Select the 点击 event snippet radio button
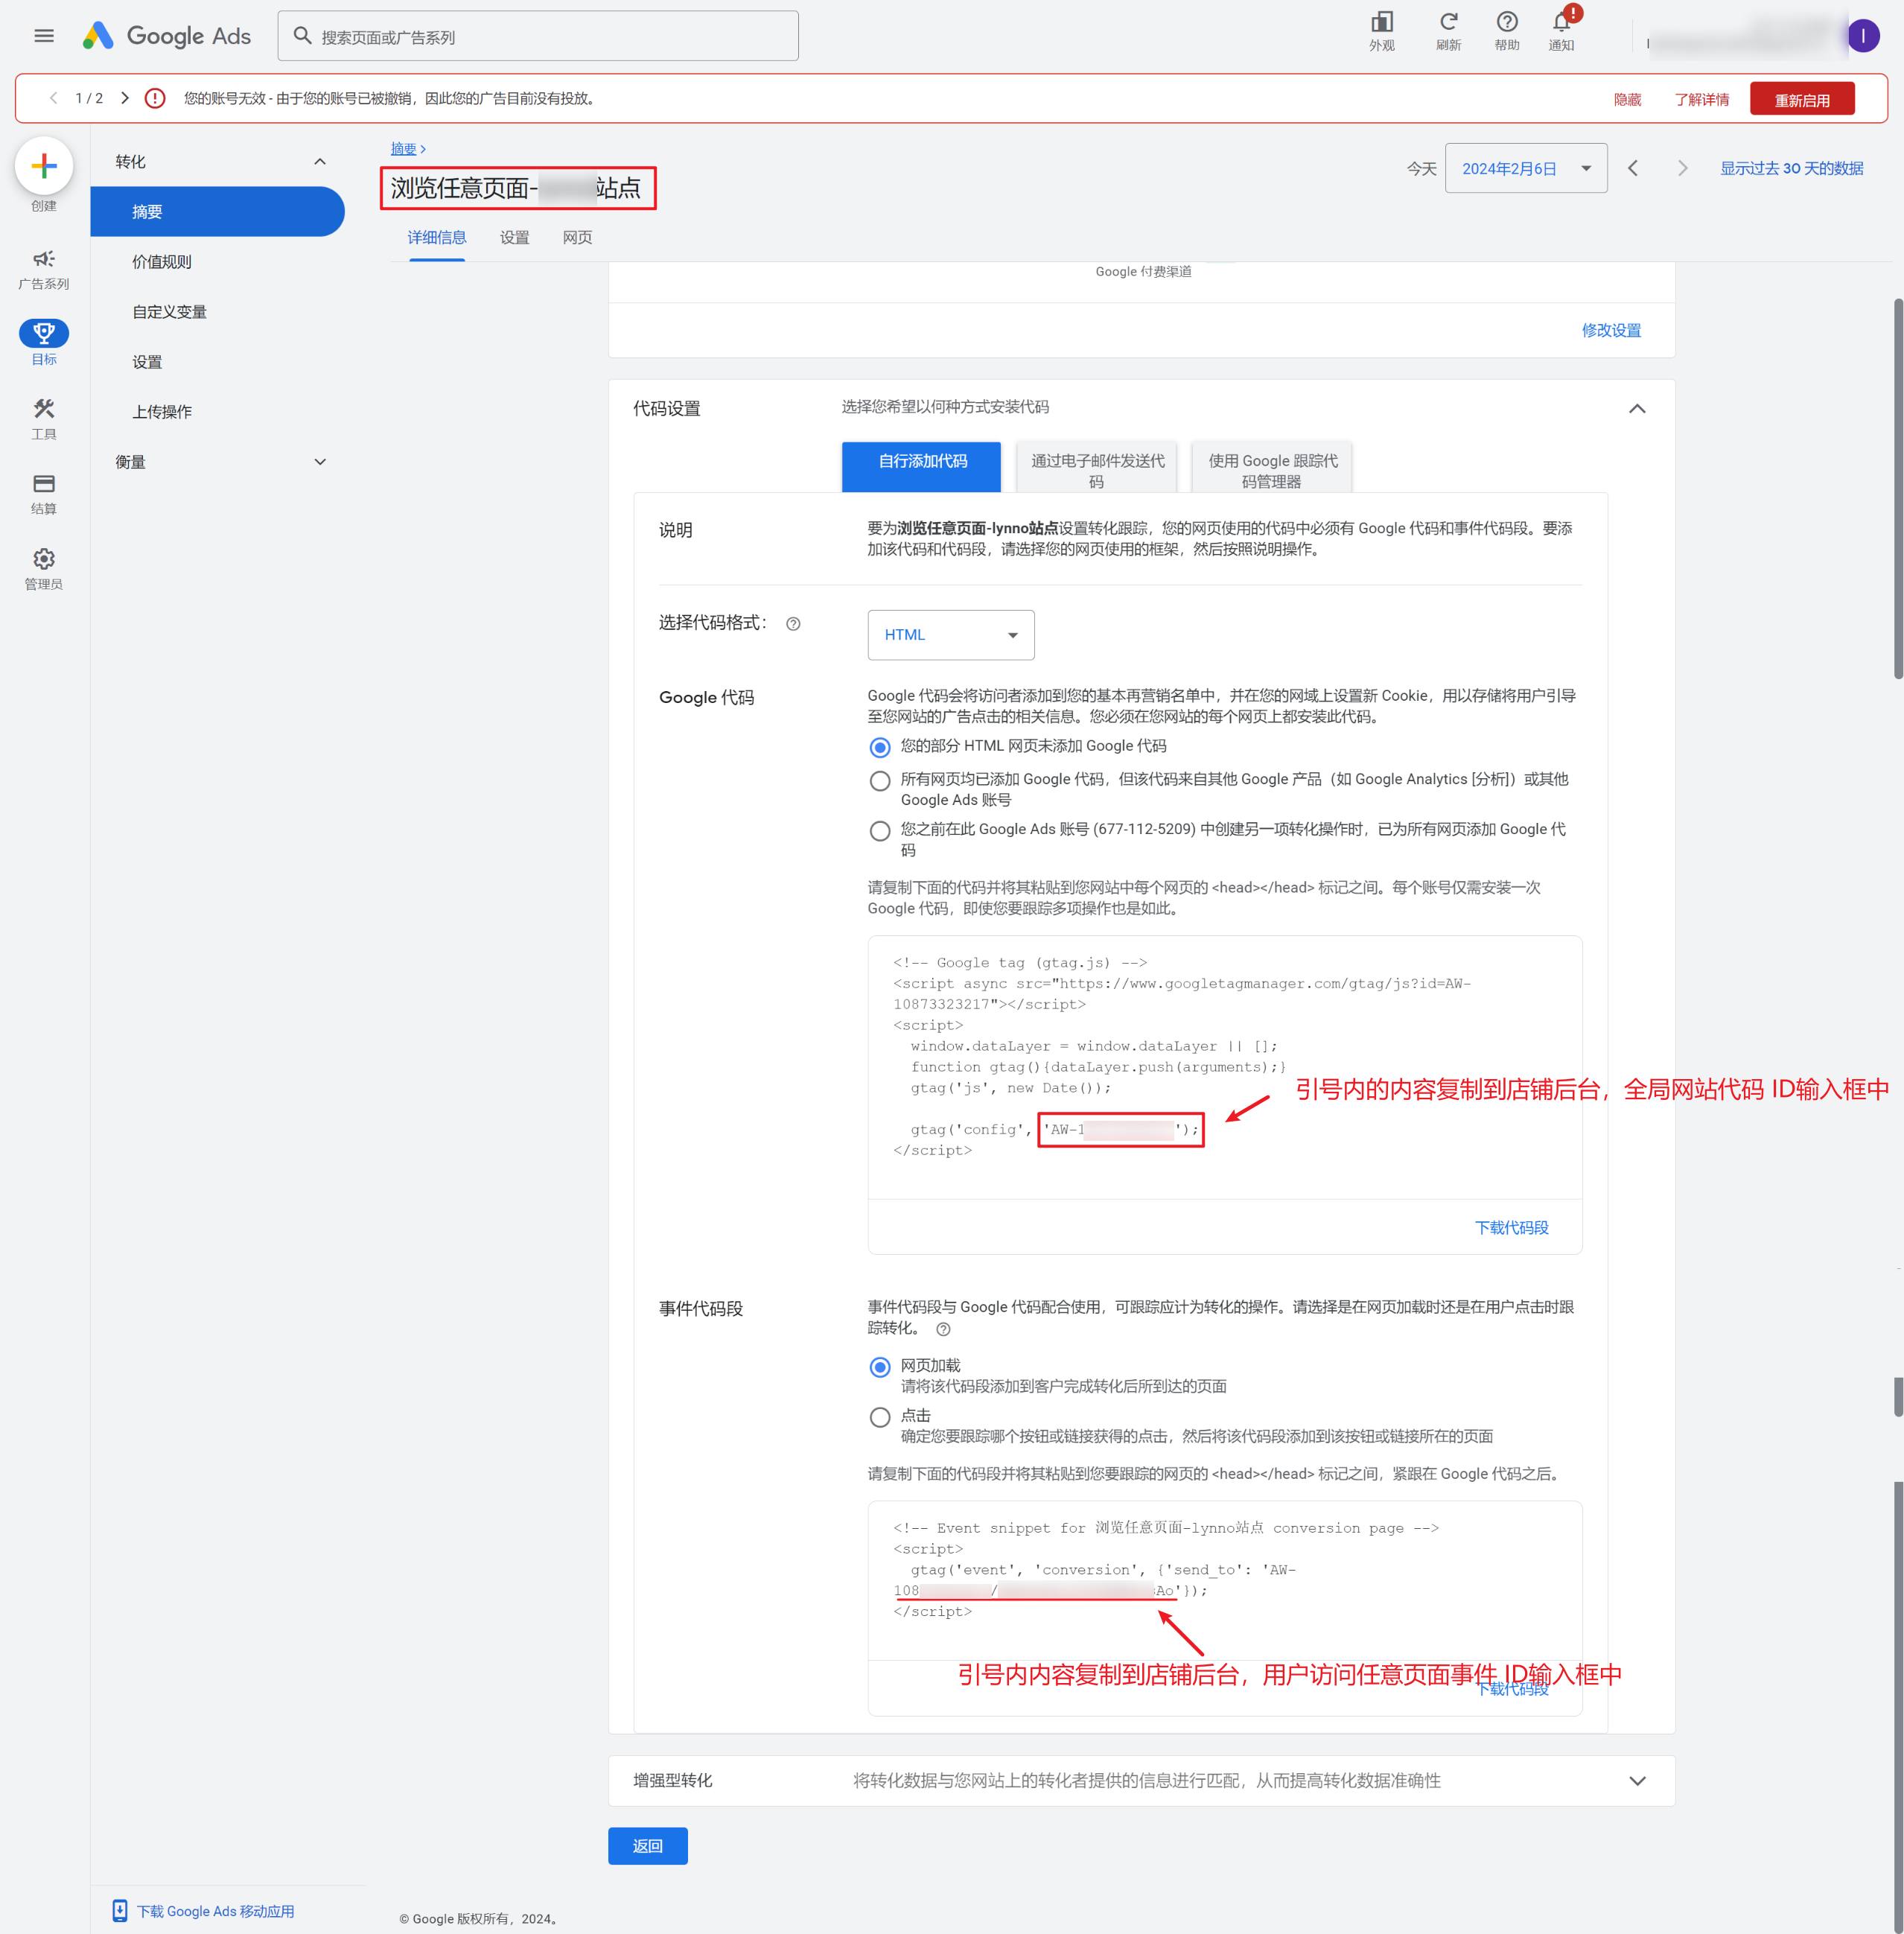Screen dimensions: 1904x1934 coord(880,1417)
